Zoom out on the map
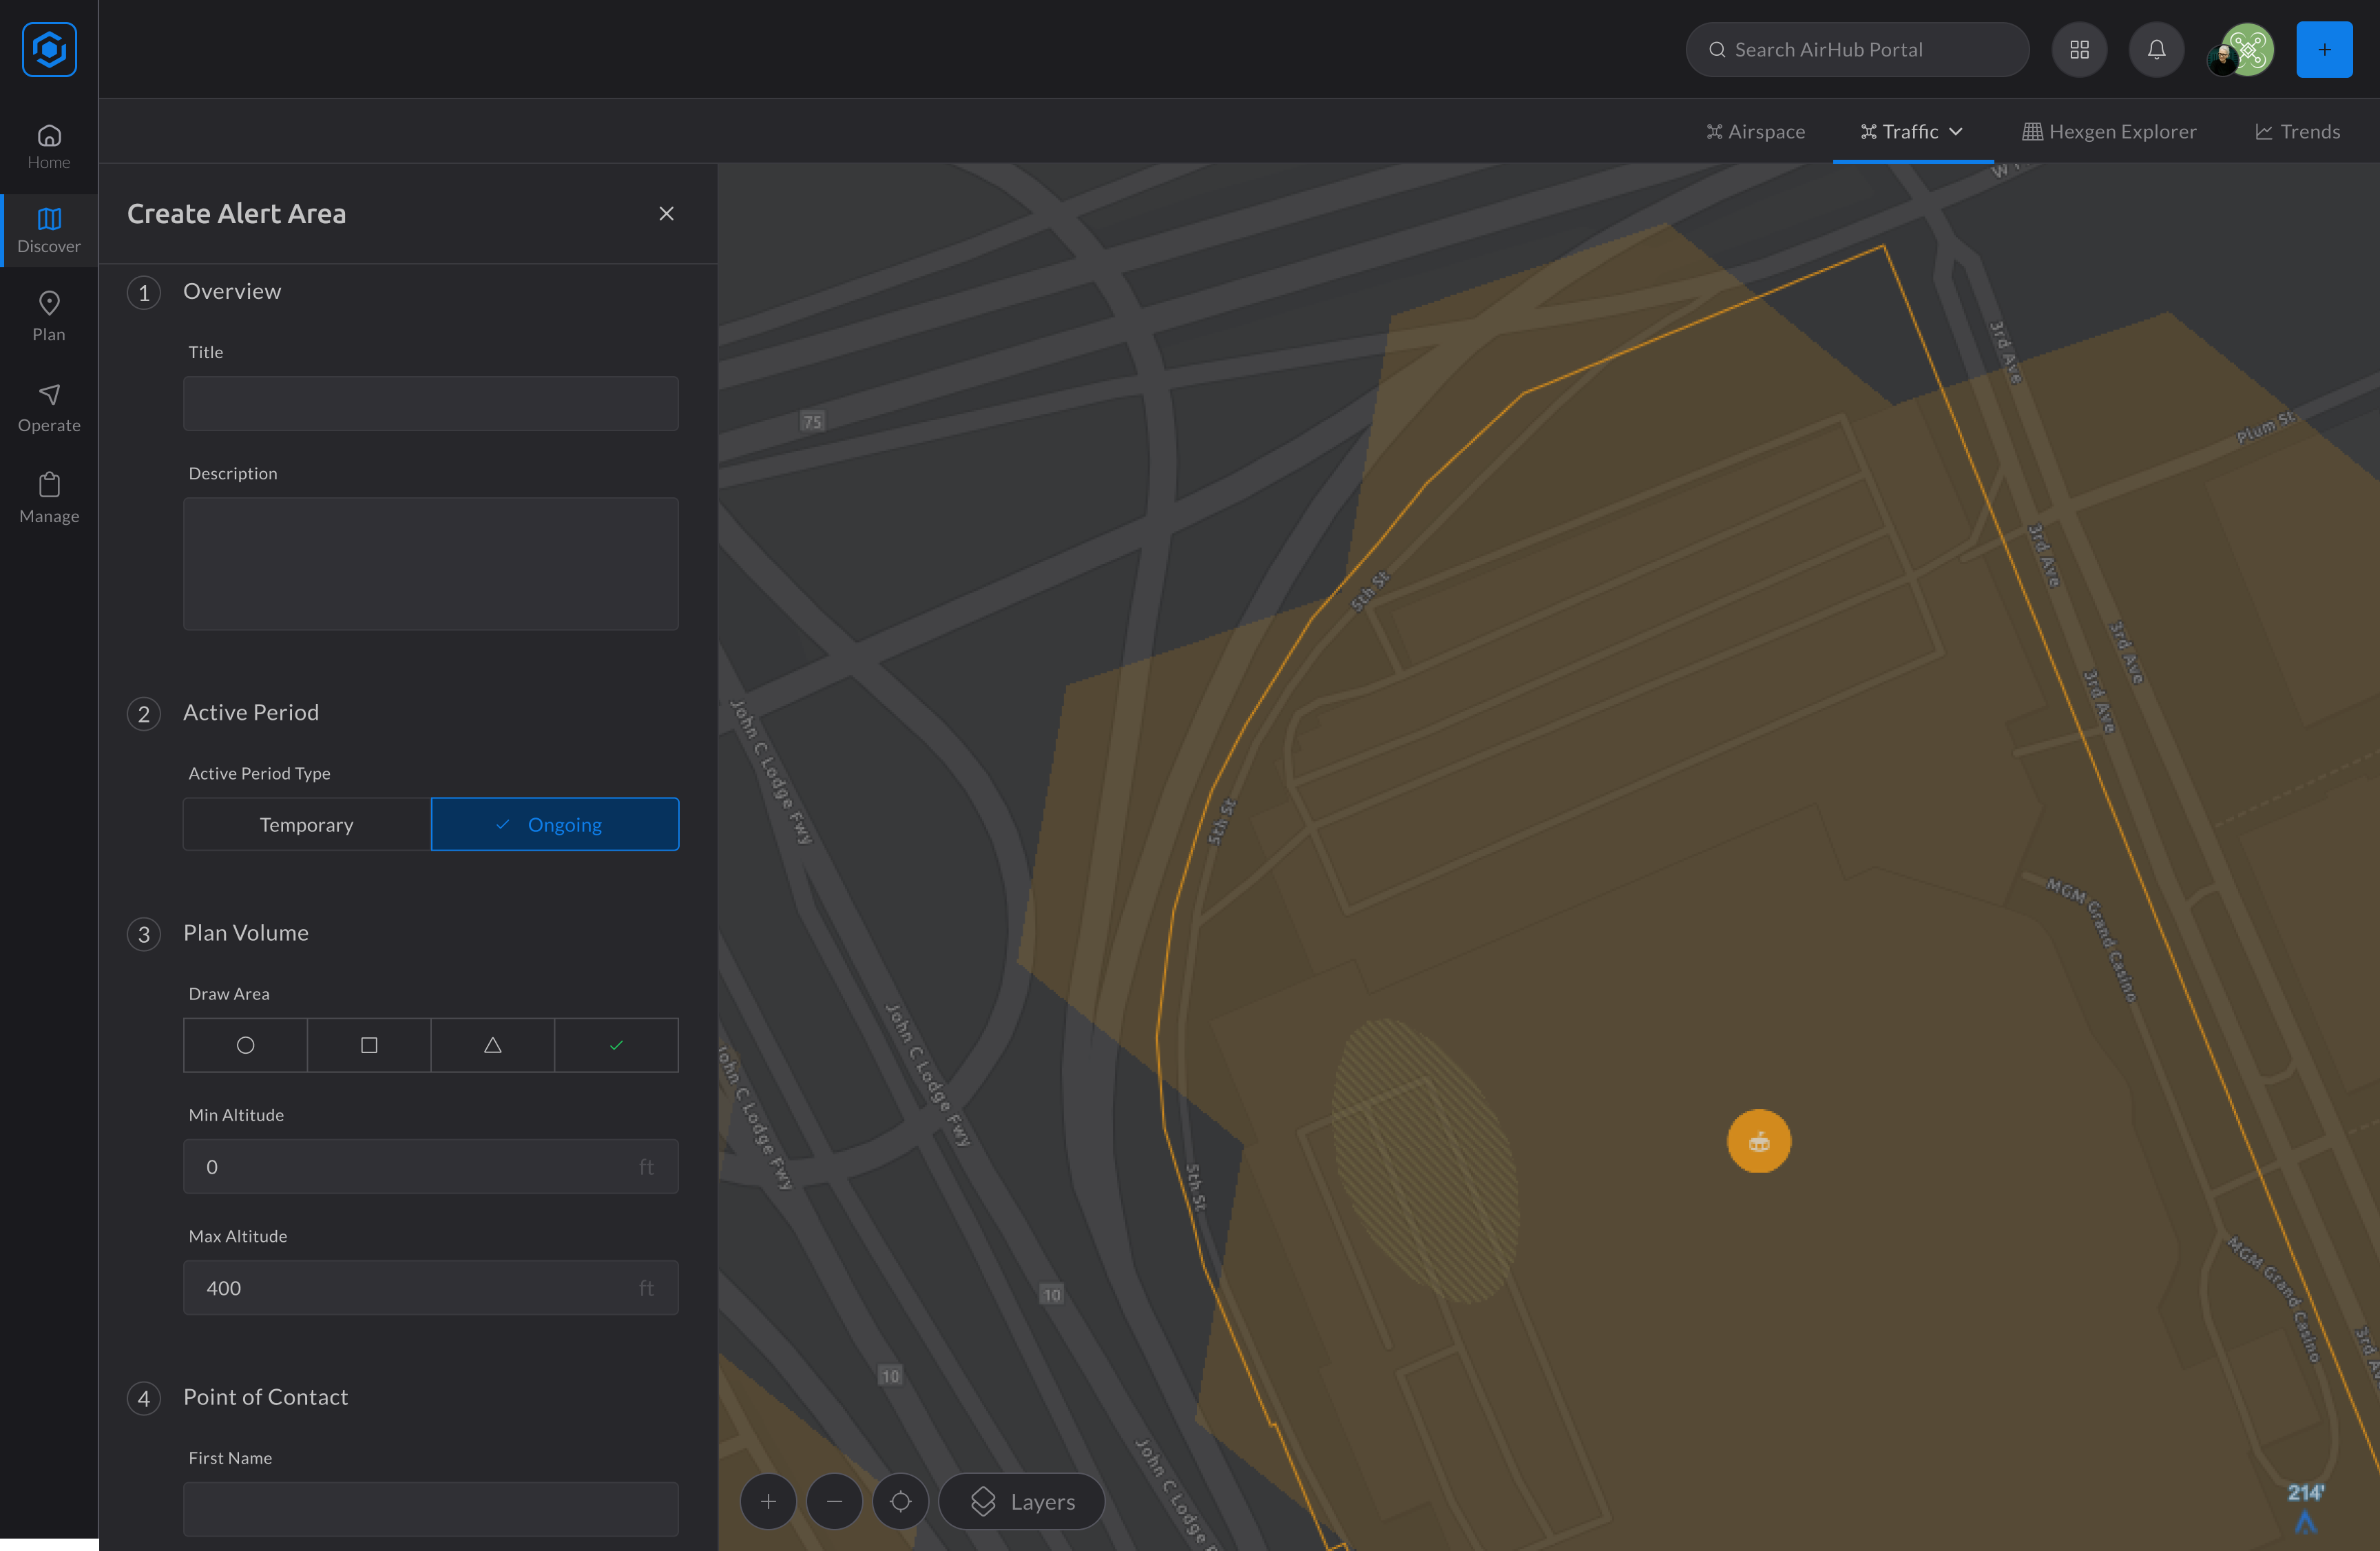The image size is (2380, 1551). pos(834,1501)
